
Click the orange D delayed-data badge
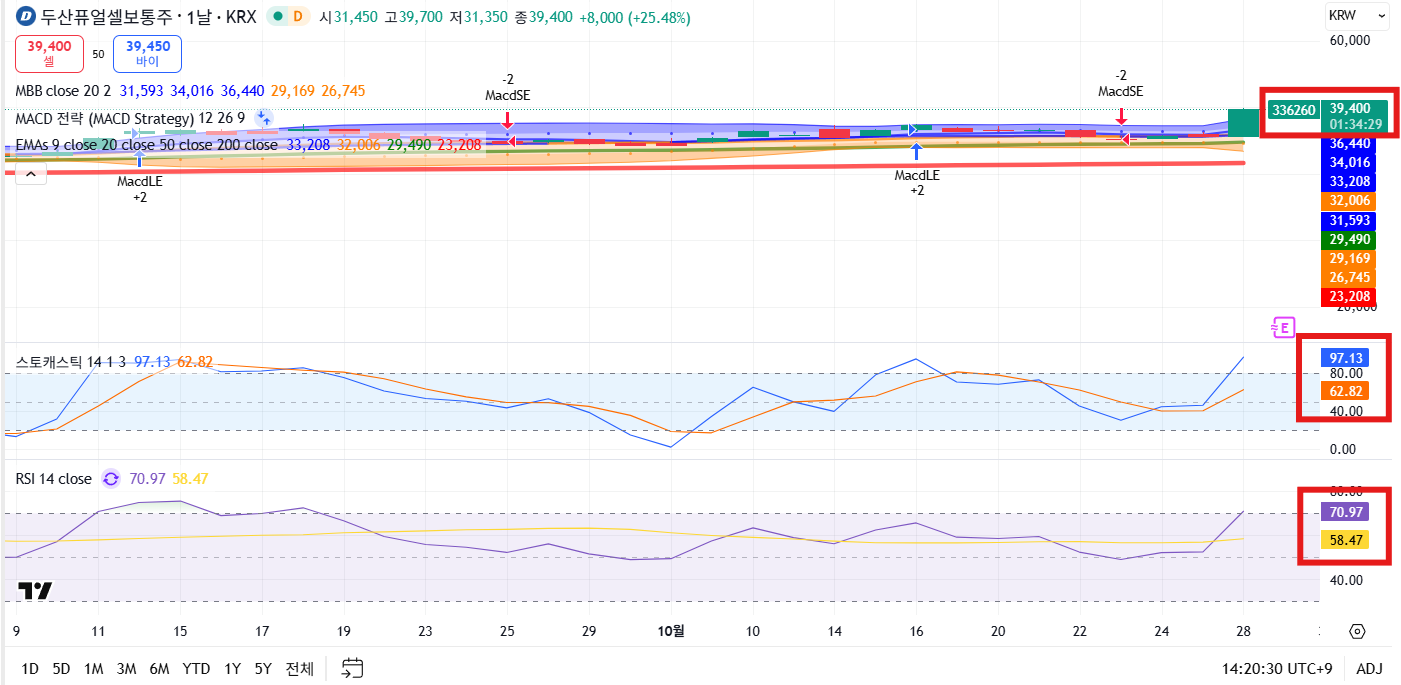point(297,17)
